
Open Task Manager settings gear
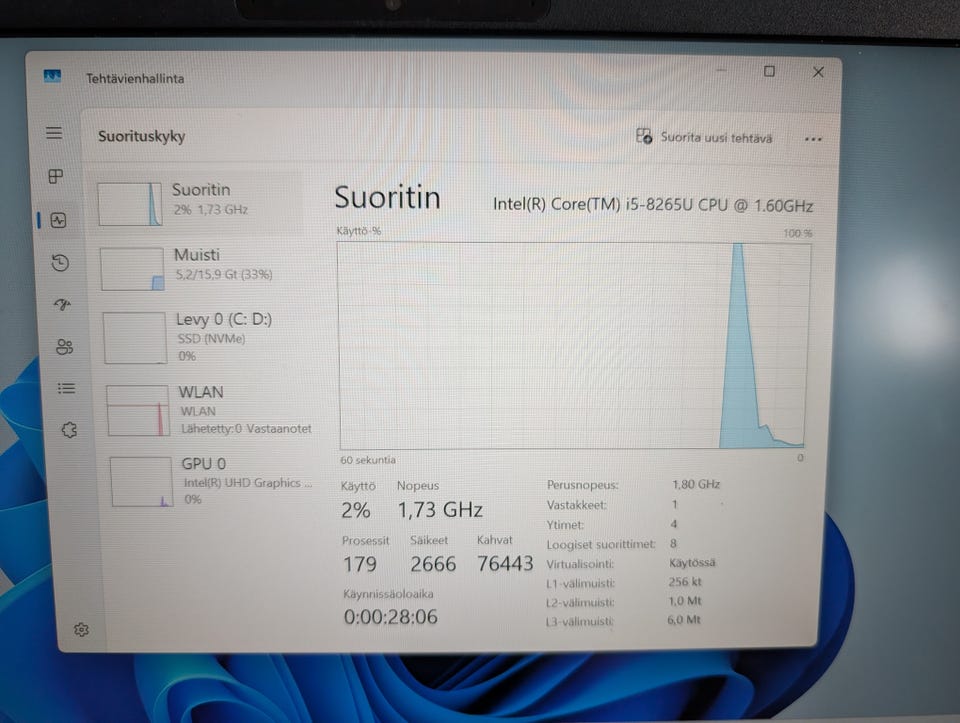[x=81, y=629]
